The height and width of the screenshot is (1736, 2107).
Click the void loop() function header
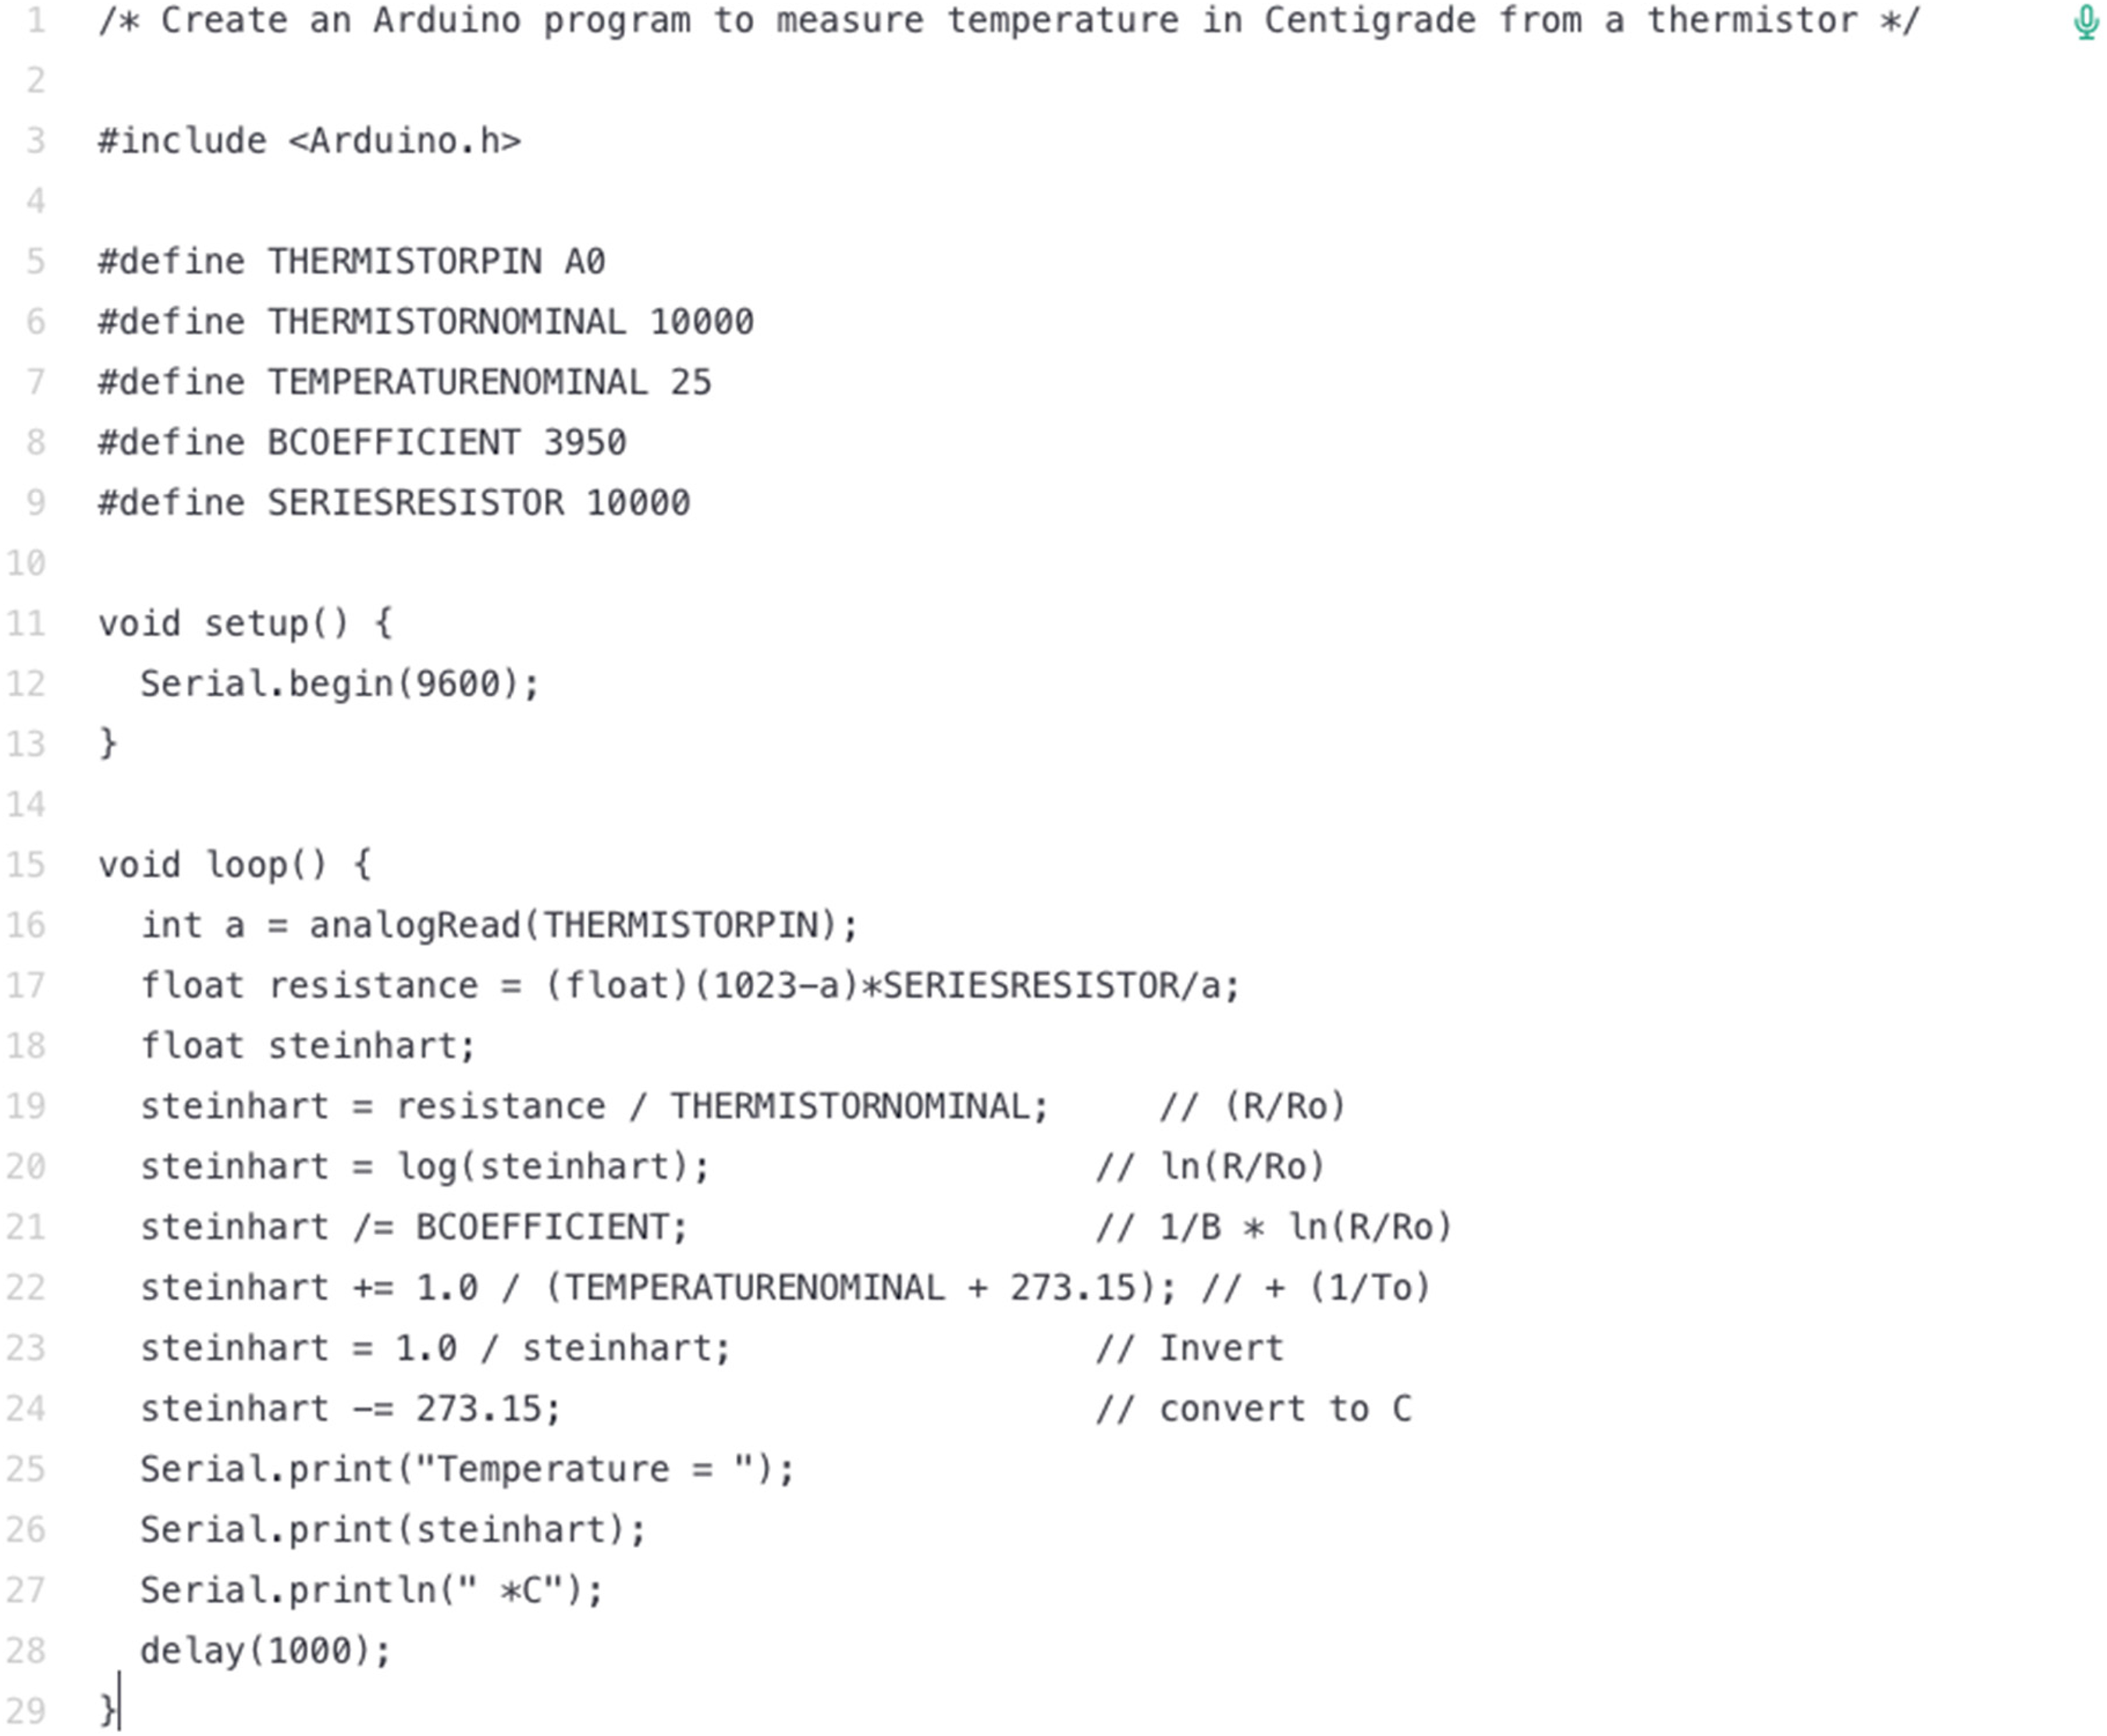click(235, 865)
